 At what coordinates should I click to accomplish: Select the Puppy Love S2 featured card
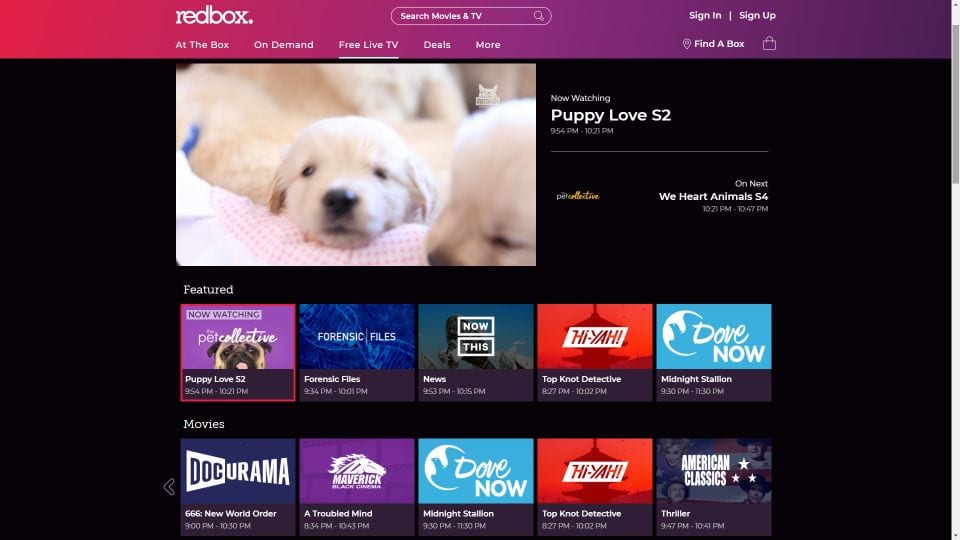(238, 353)
